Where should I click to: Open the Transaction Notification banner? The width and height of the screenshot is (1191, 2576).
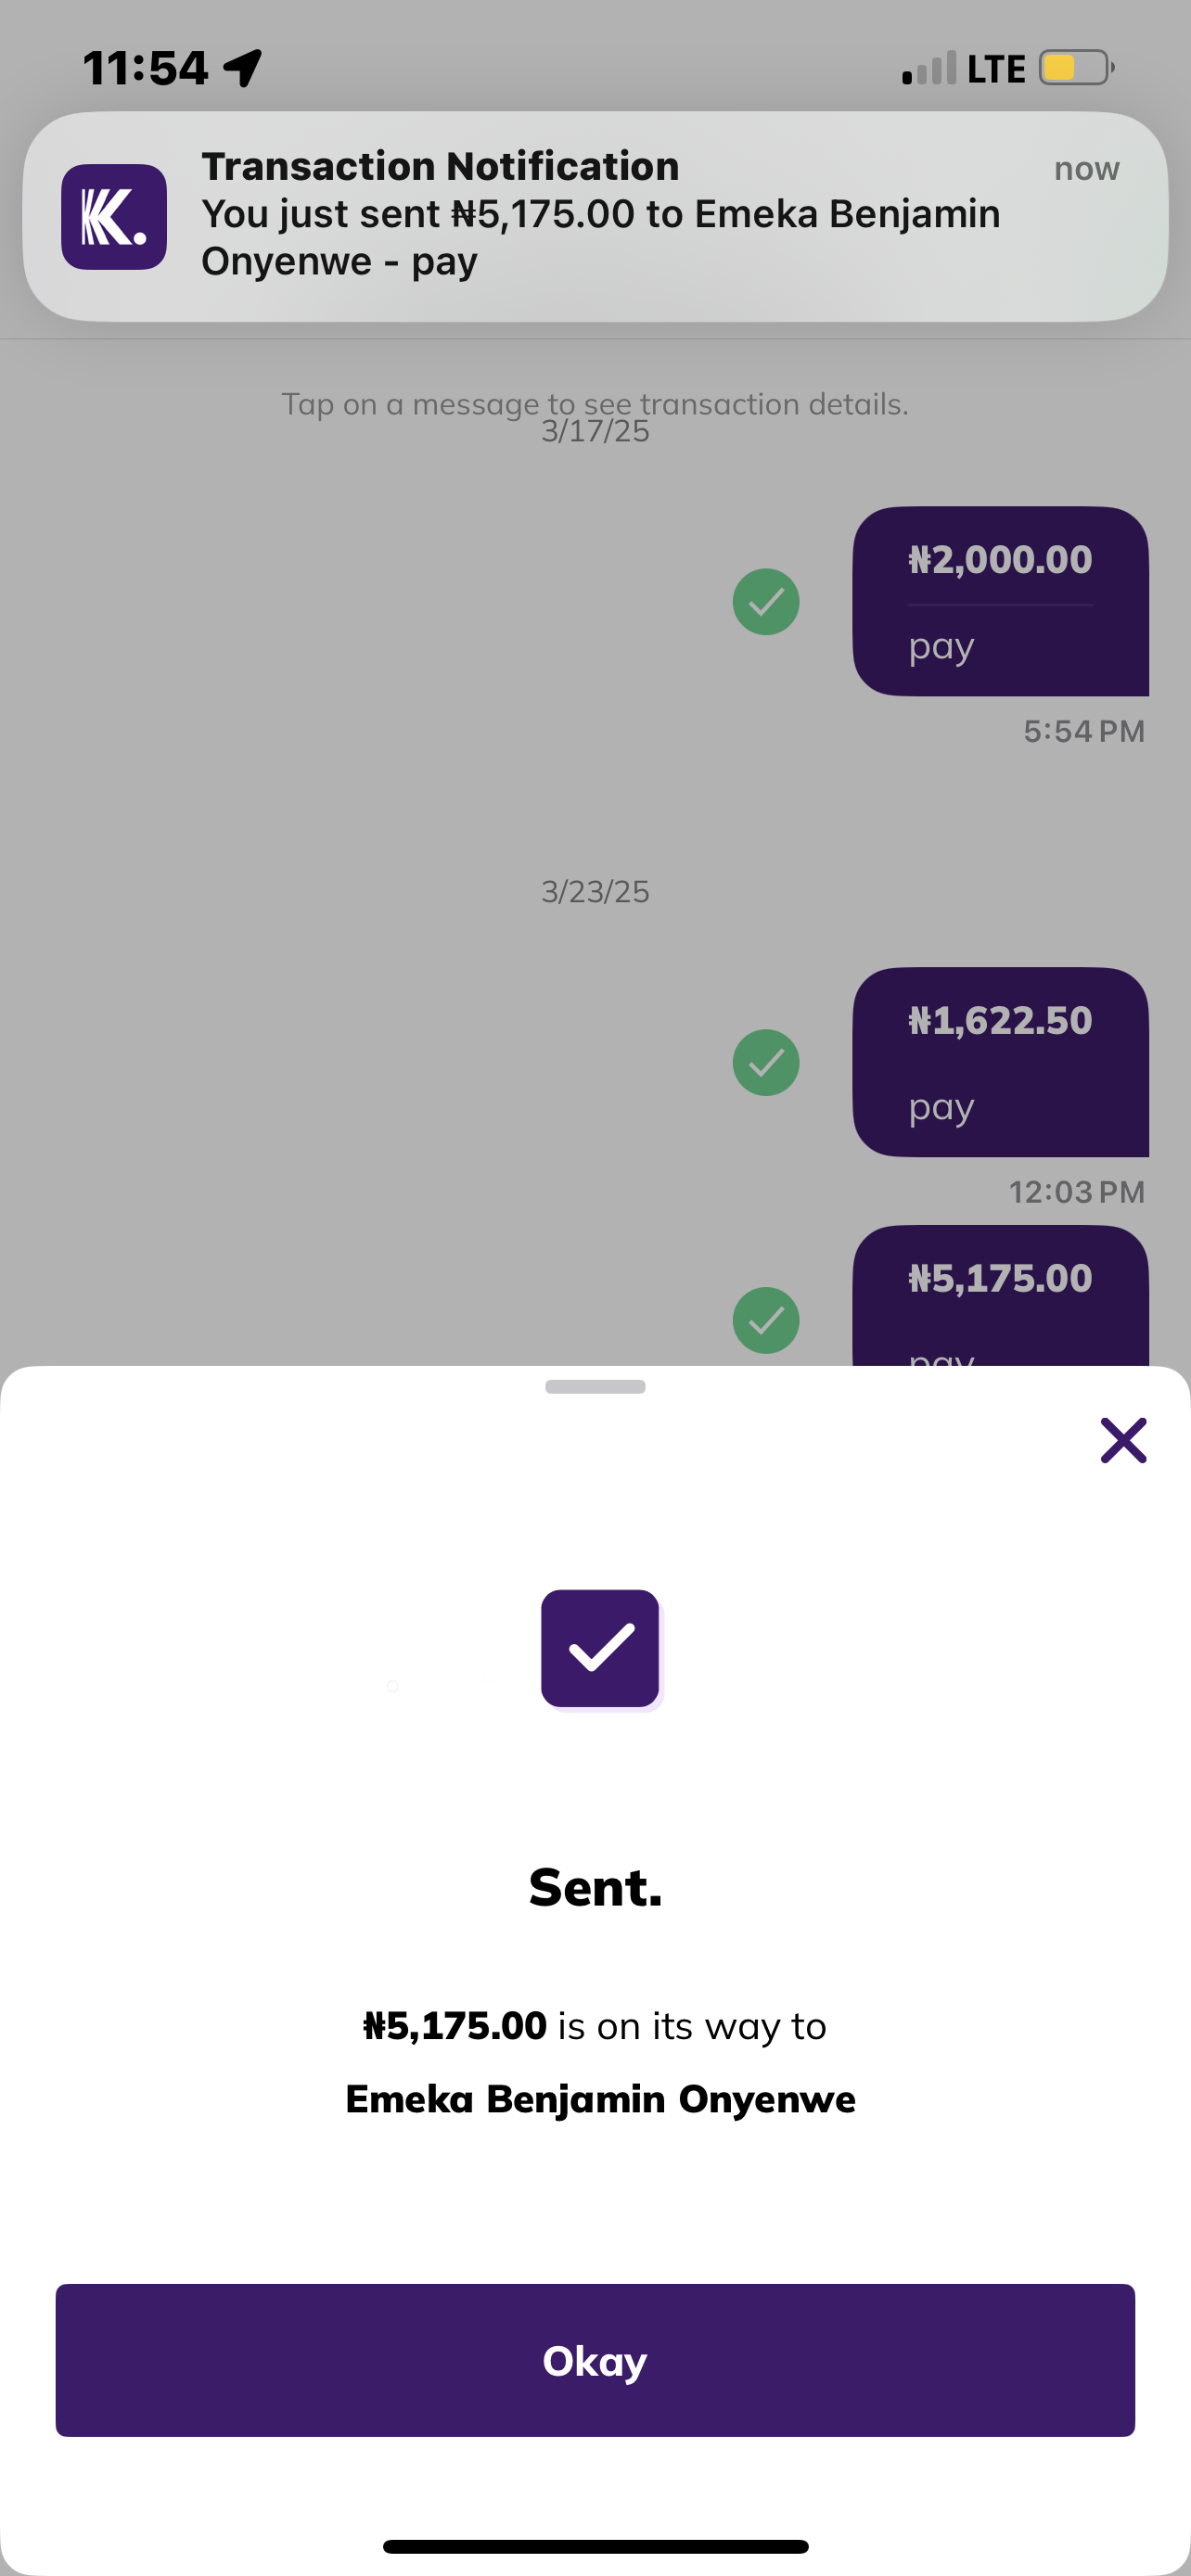coord(600,215)
